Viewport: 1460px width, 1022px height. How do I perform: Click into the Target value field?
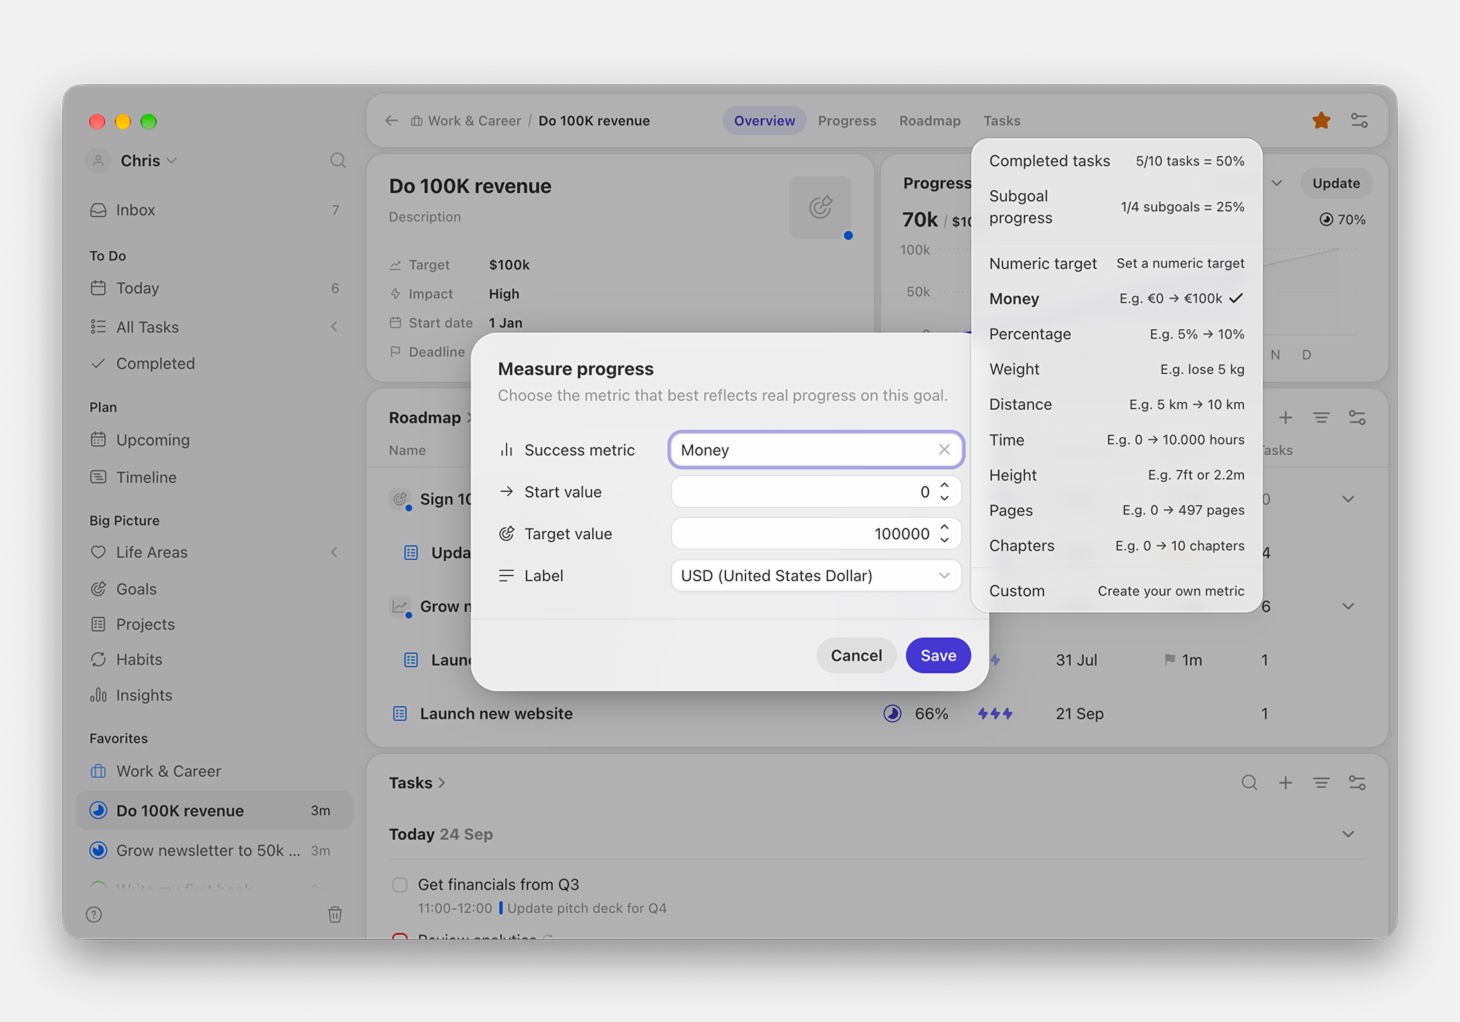816,534
